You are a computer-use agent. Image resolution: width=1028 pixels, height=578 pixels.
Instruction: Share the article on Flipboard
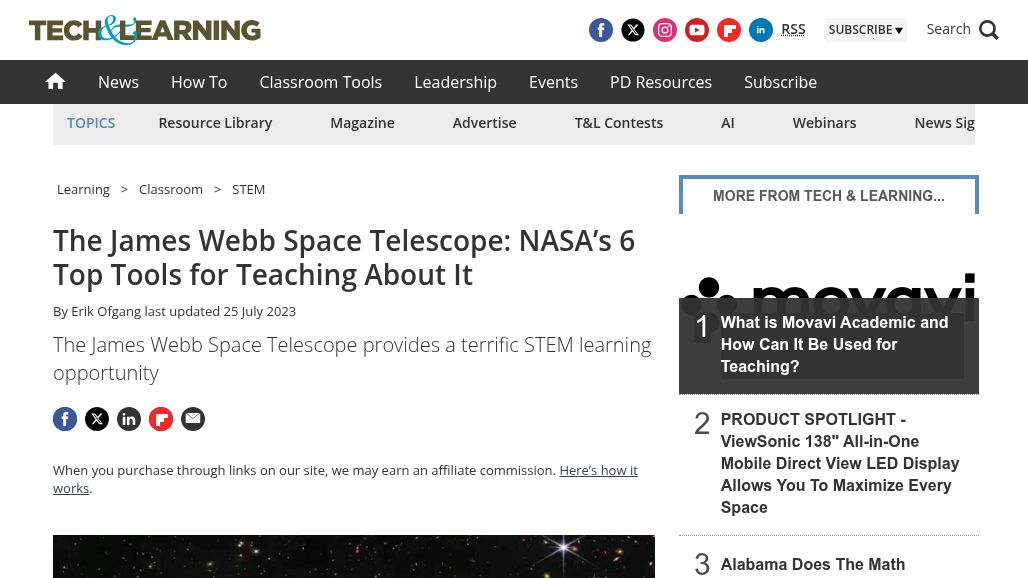pyautogui.click(x=161, y=419)
